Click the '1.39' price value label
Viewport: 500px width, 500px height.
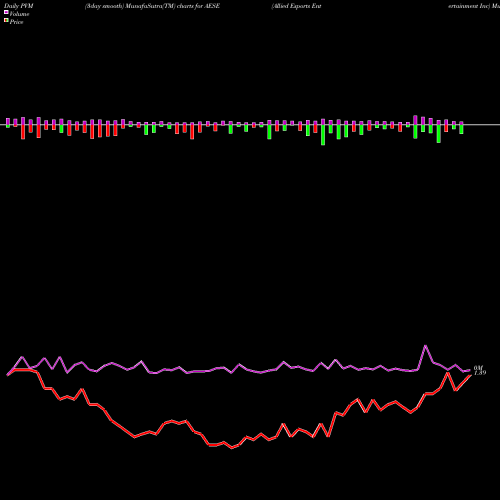tap(480, 373)
